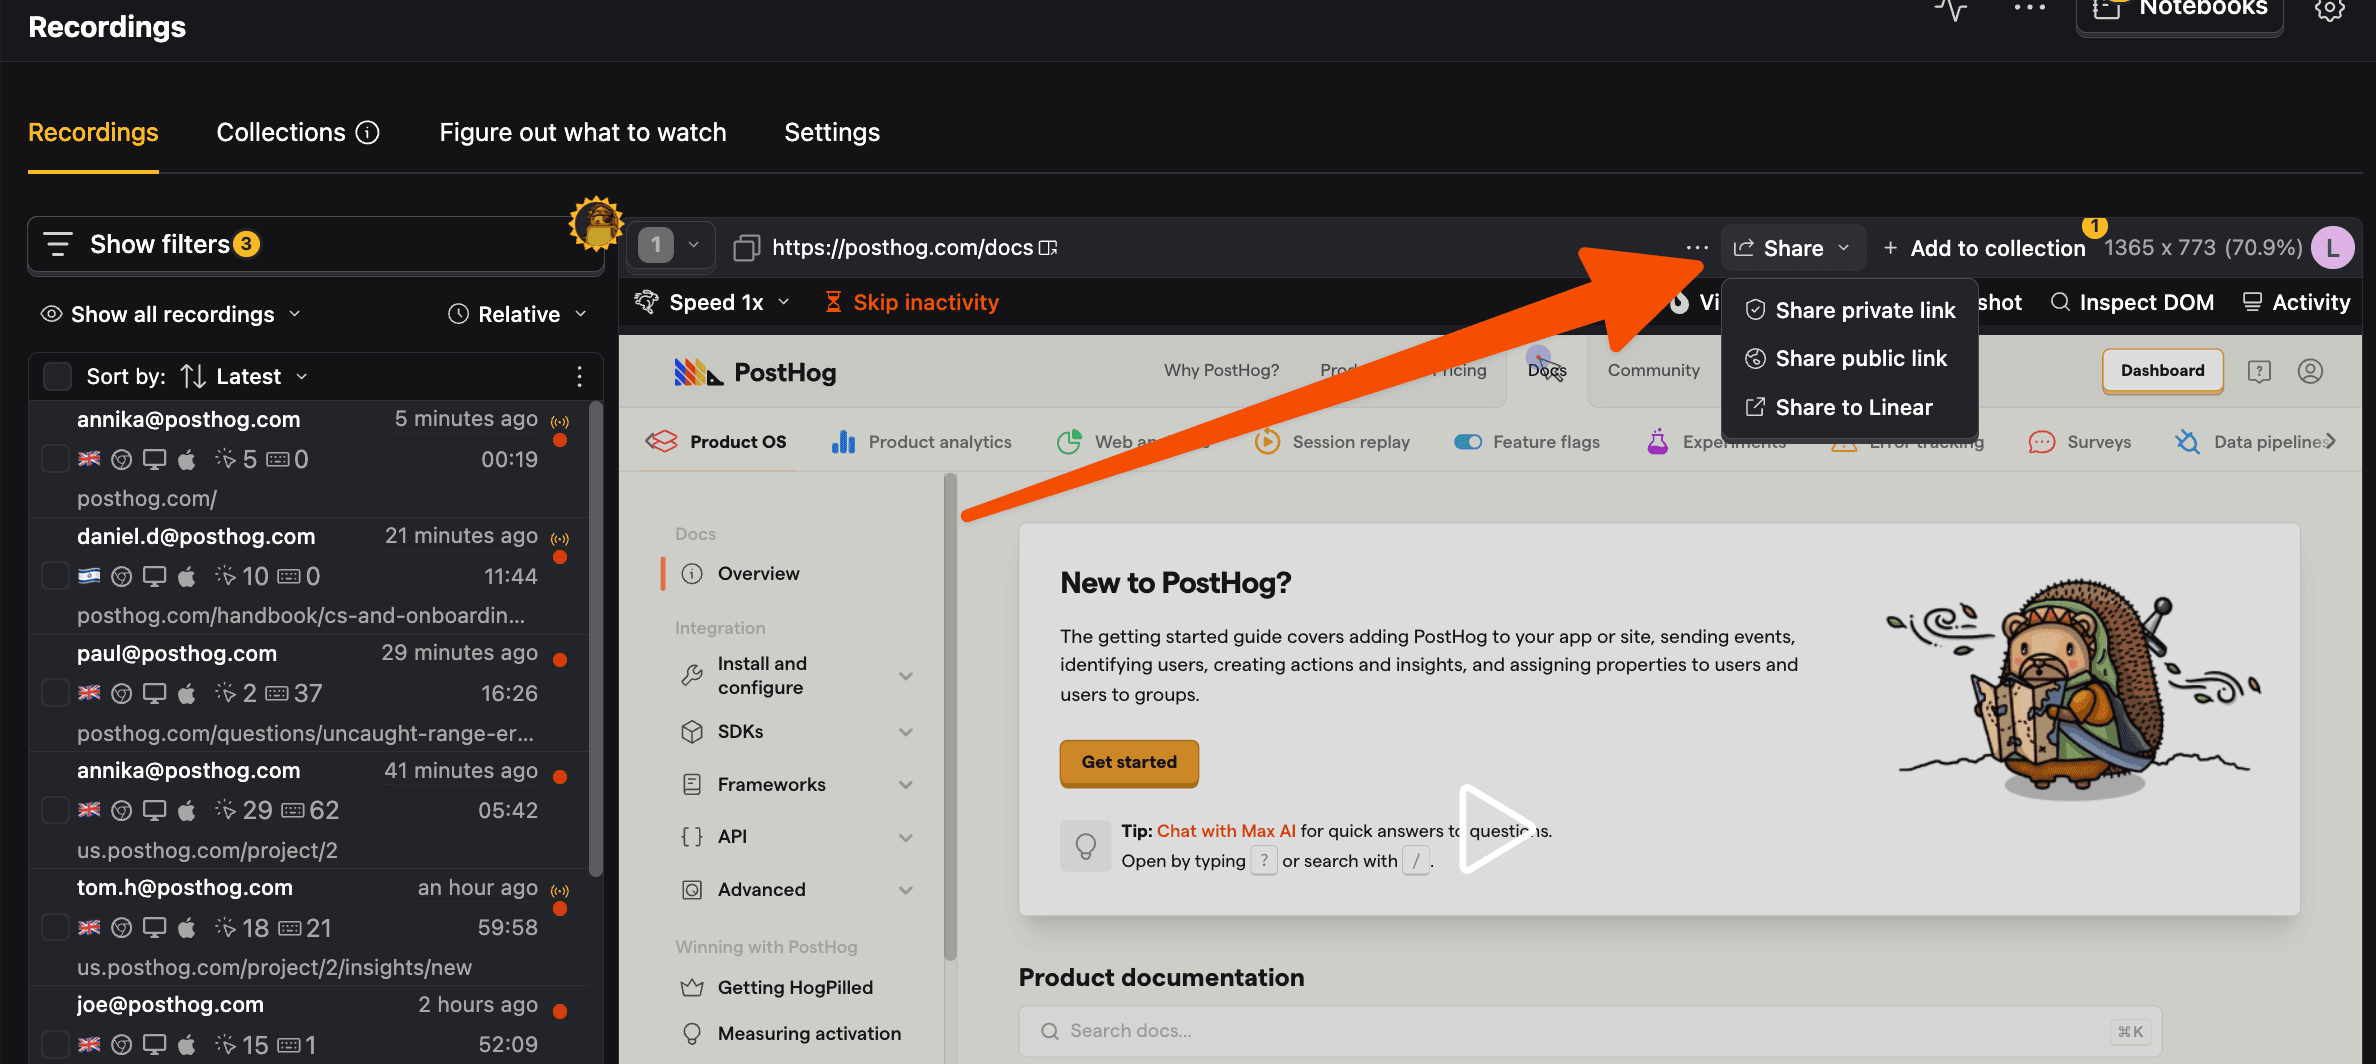
Task: Select the Session replay tab
Action: (x=1332, y=441)
